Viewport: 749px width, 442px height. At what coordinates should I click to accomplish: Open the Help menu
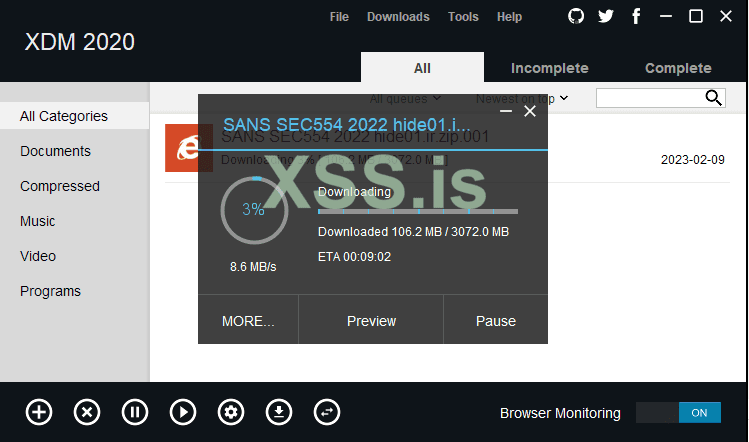pos(509,17)
